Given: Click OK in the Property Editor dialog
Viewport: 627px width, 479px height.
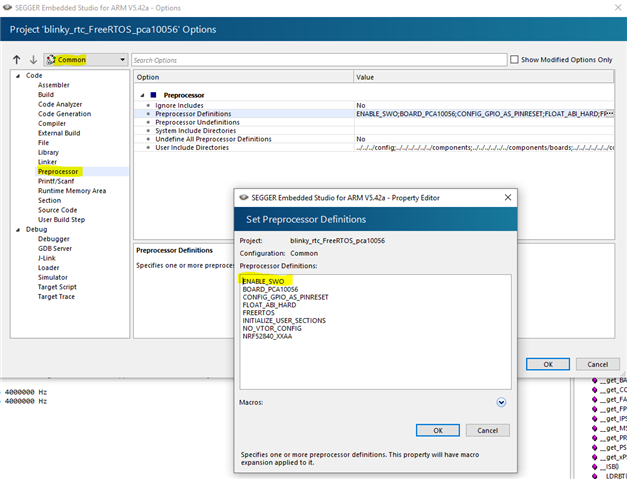Looking at the screenshot, I should click(438, 430).
